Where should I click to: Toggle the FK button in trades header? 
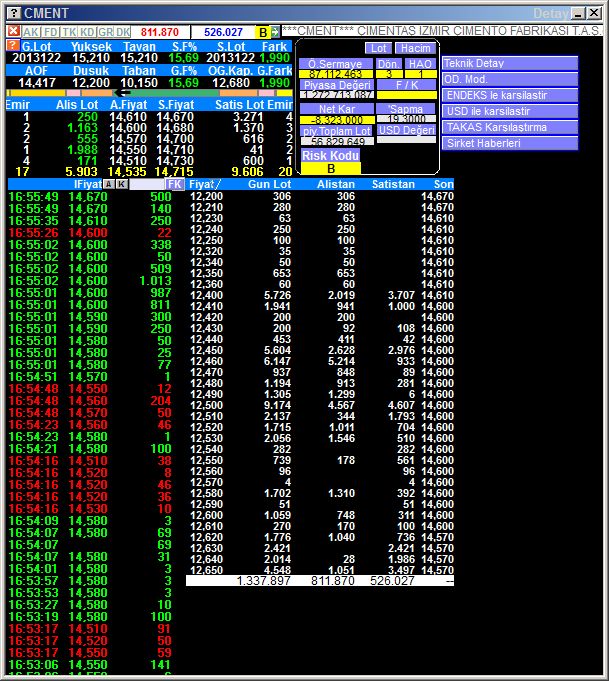coord(175,184)
